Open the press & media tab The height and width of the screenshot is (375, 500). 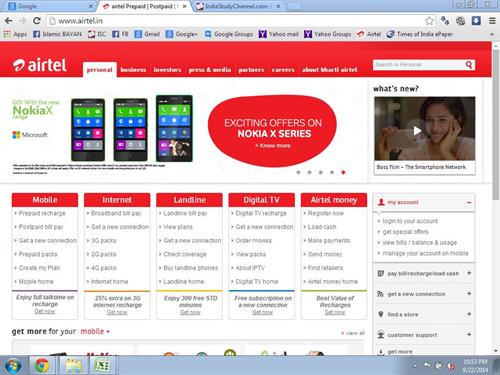pos(210,70)
